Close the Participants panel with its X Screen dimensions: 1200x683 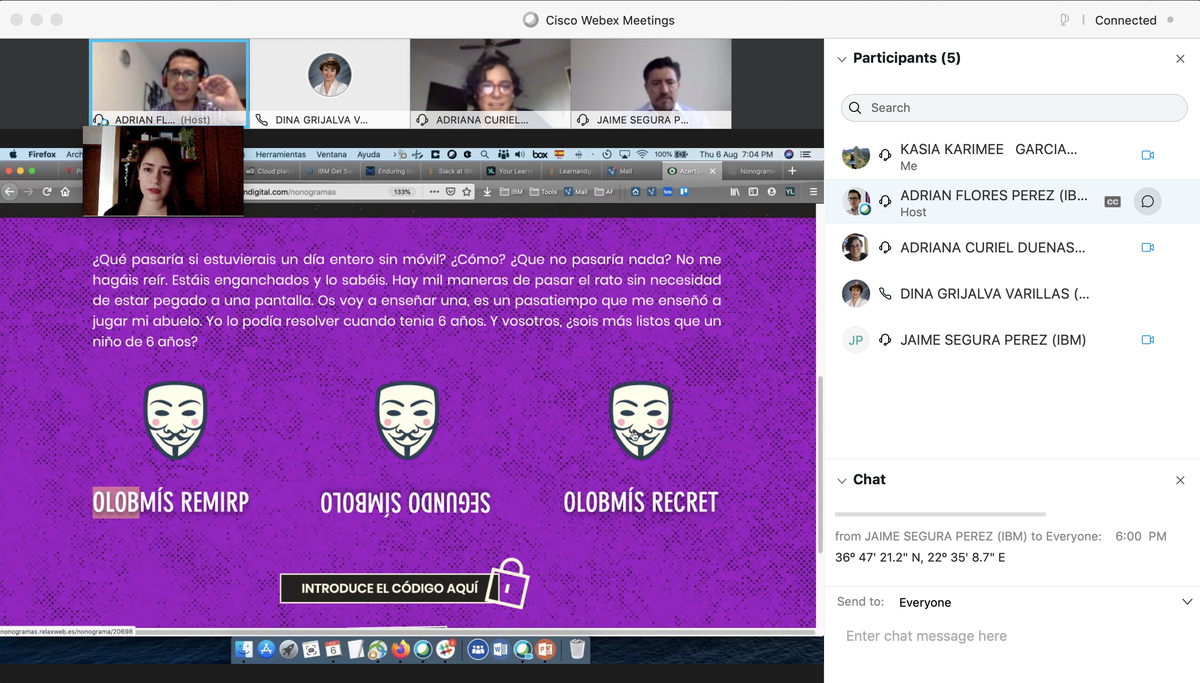coord(1180,59)
